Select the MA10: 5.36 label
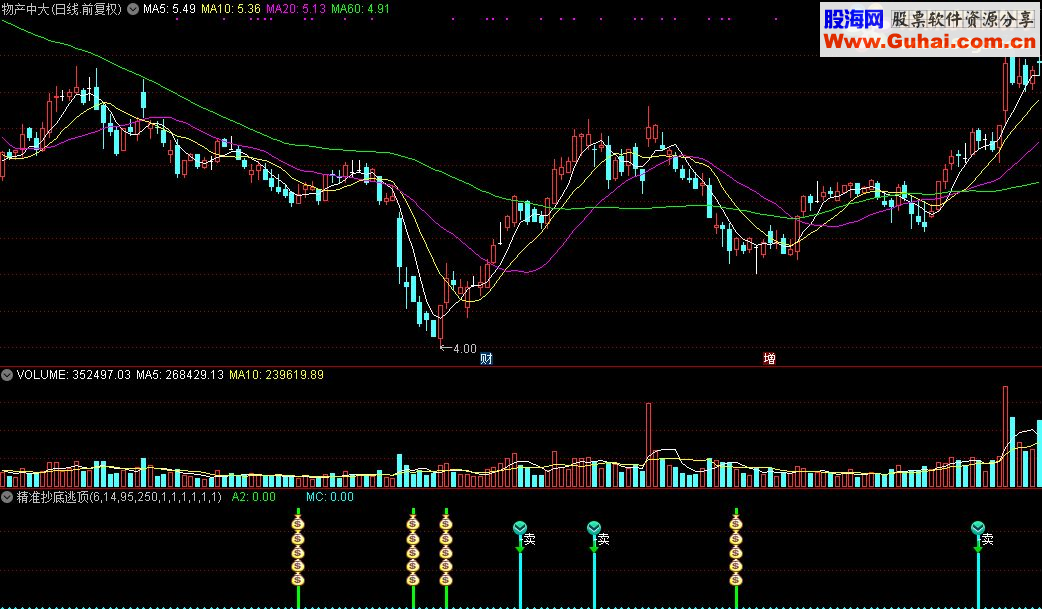This screenshot has width=1042, height=609. pos(231,9)
